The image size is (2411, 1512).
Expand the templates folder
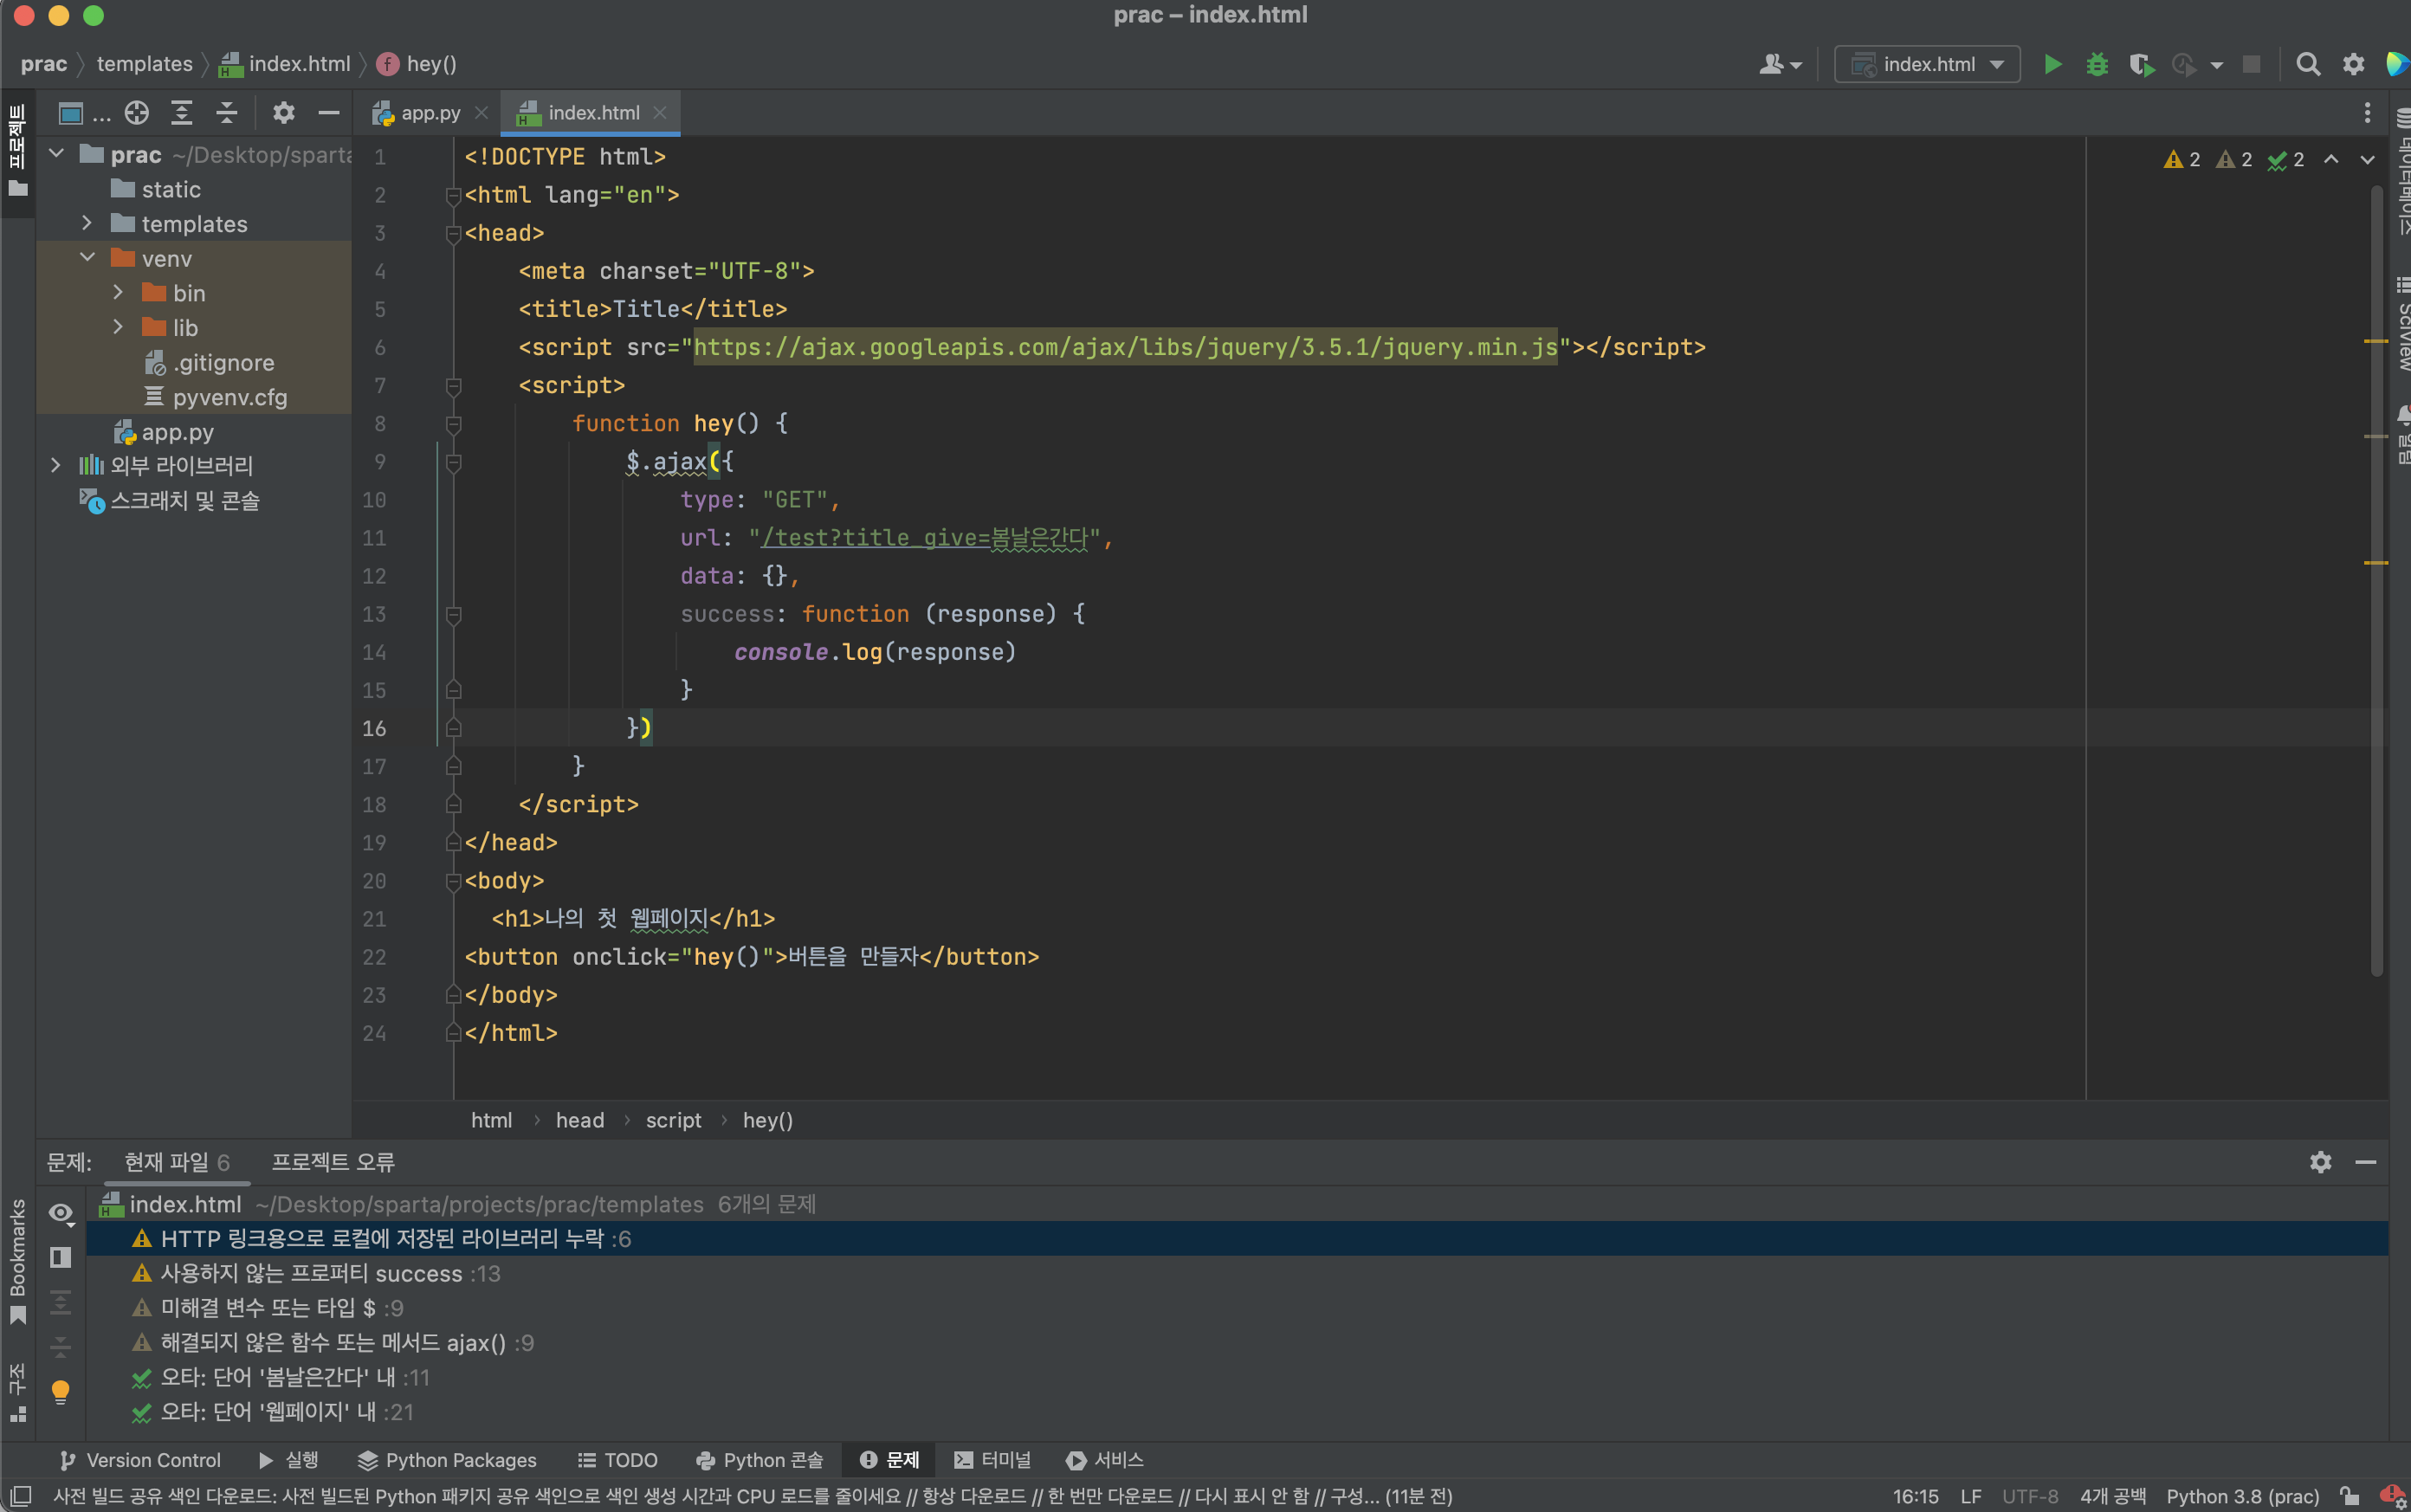point(87,223)
